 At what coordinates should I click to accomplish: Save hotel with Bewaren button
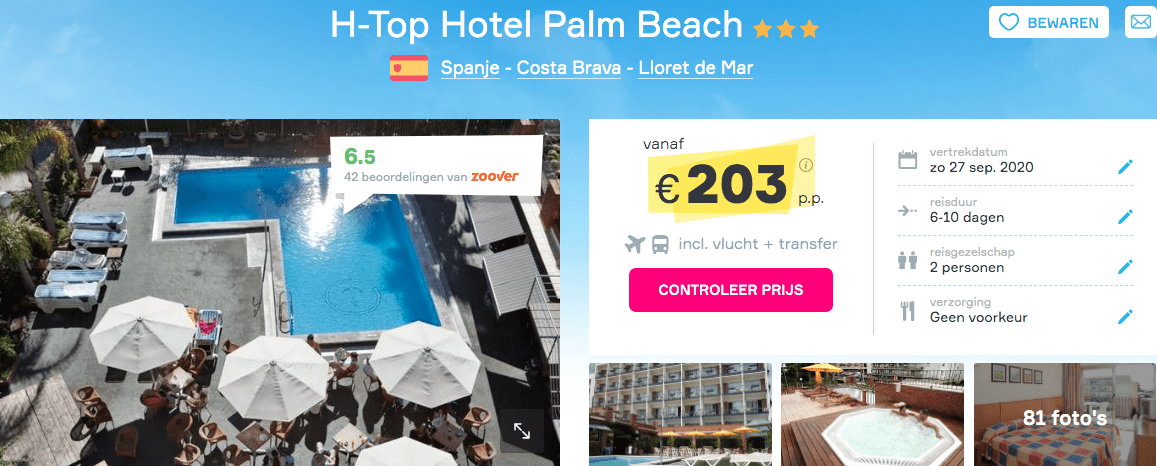click(x=1049, y=22)
